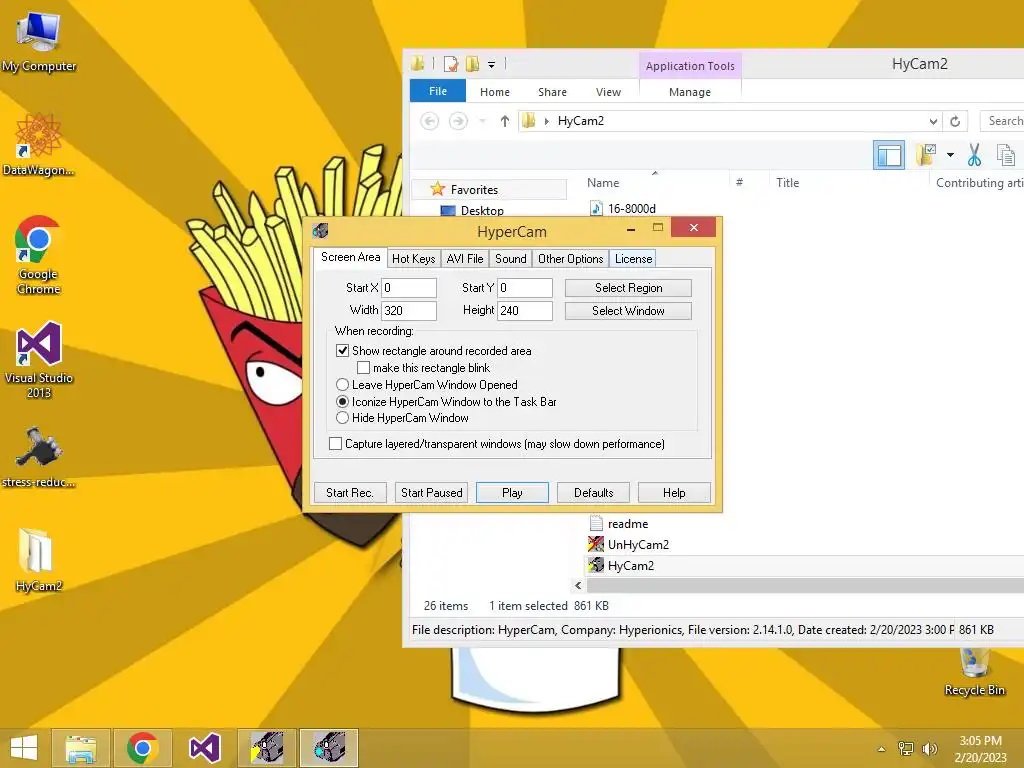Select Hide HyperCam Window option
Screen dimensions: 1024x768
(x=342, y=418)
